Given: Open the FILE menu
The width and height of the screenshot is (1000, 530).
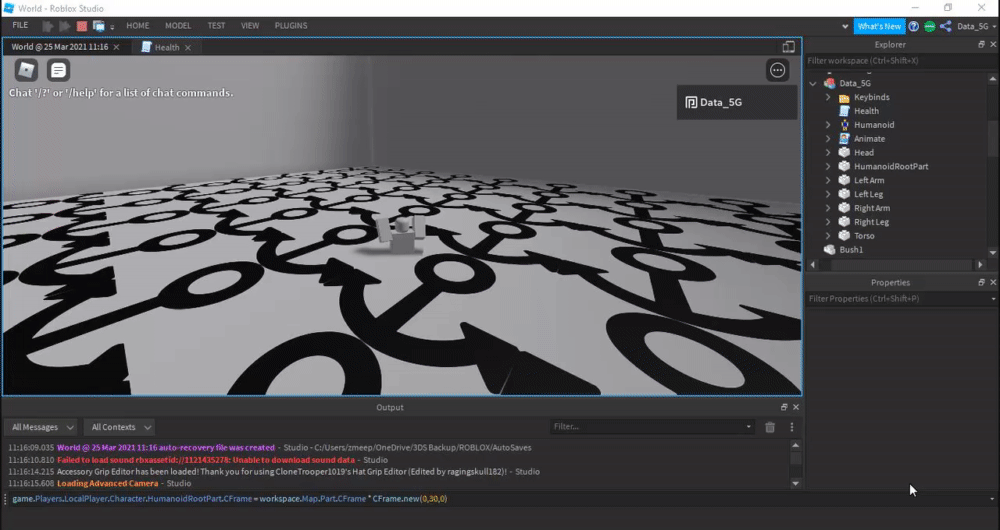Looking at the screenshot, I should point(20,26).
